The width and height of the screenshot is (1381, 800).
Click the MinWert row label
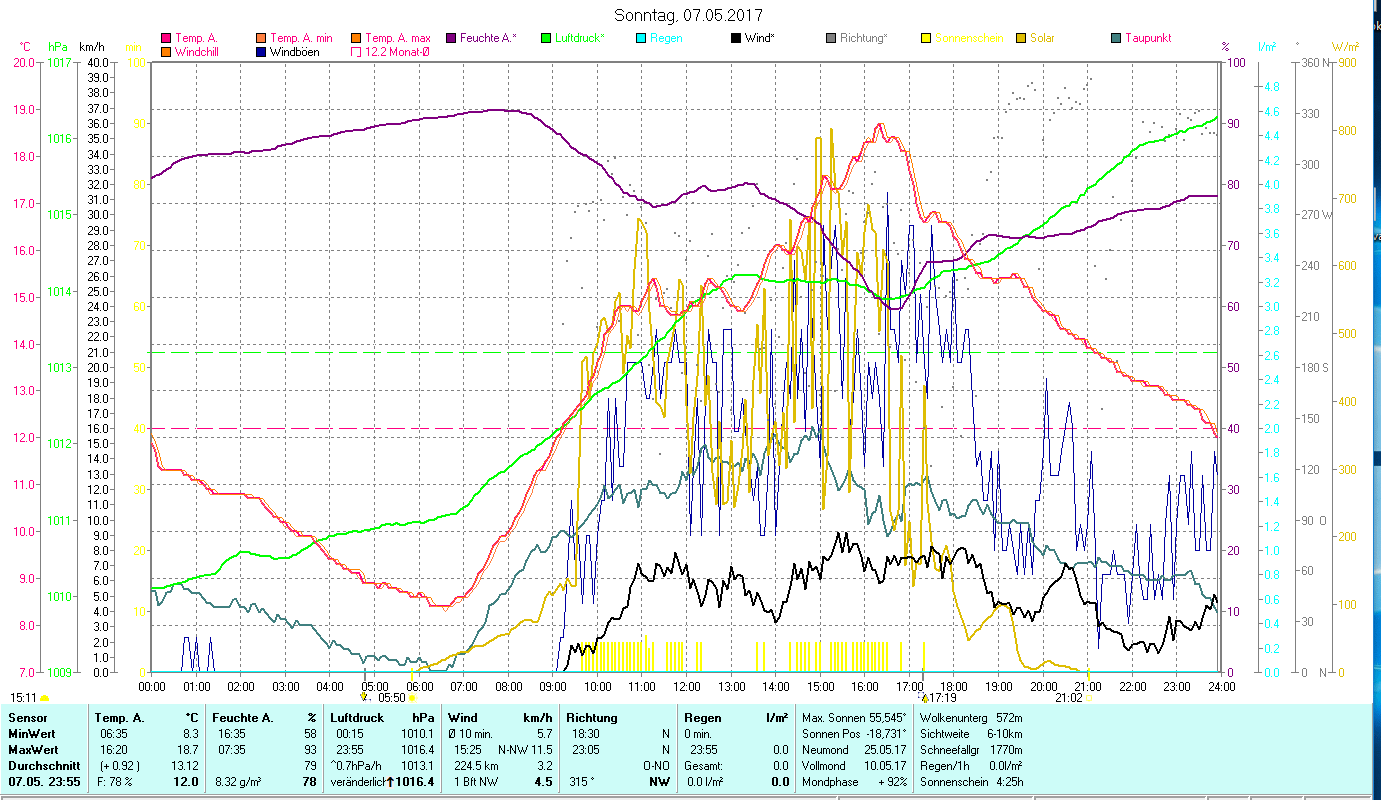pyautogui.click(x=32, y=734)
